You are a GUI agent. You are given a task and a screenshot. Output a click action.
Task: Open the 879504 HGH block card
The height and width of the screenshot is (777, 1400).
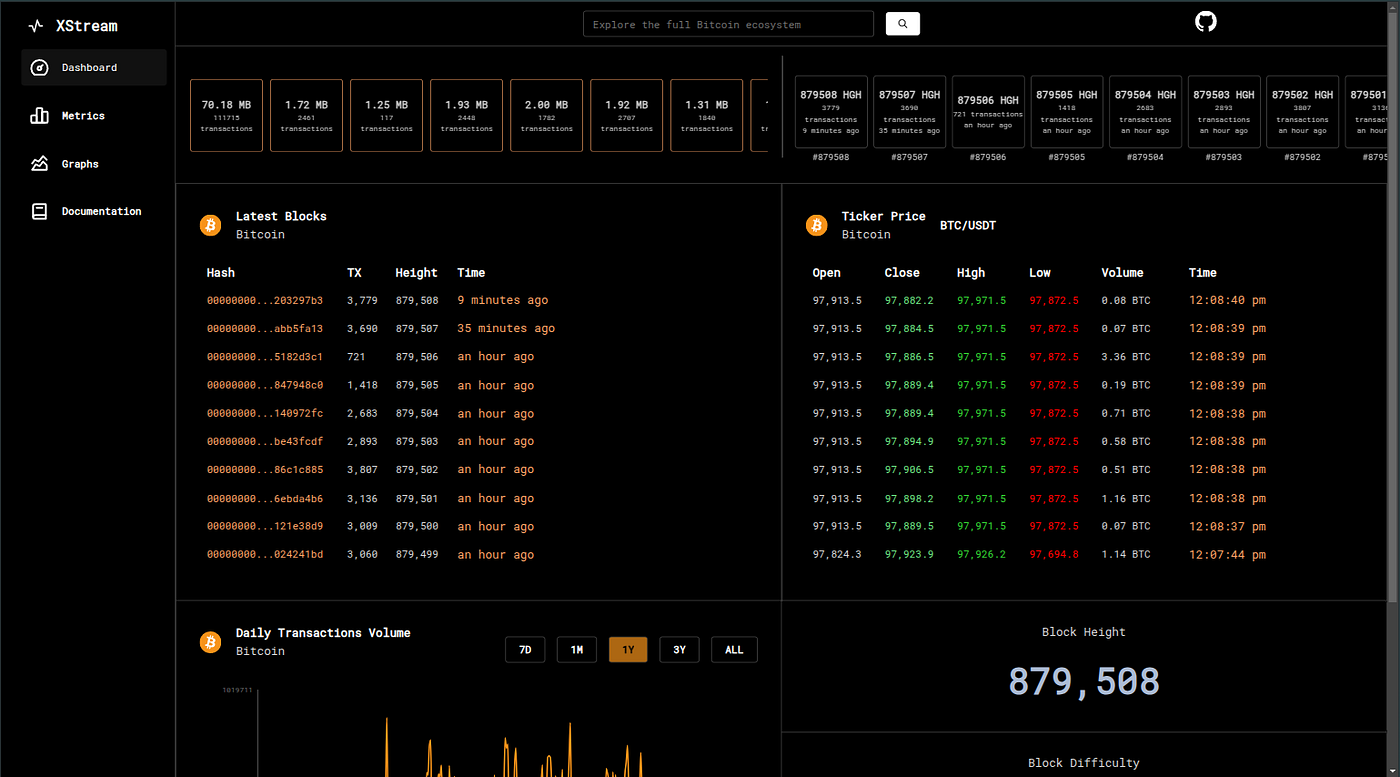click(x=1146, y=112)
